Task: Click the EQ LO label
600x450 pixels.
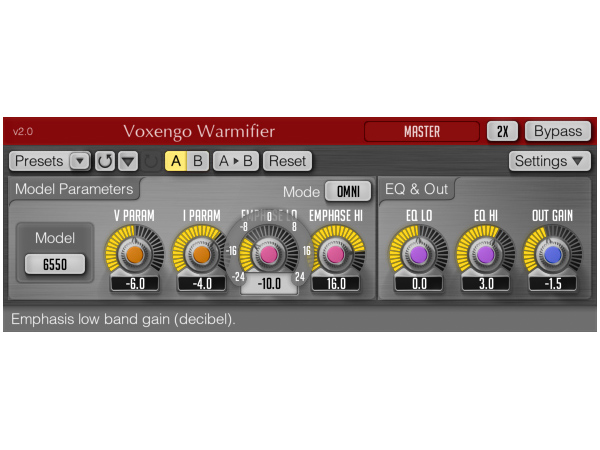Action: tap(419, 216)
